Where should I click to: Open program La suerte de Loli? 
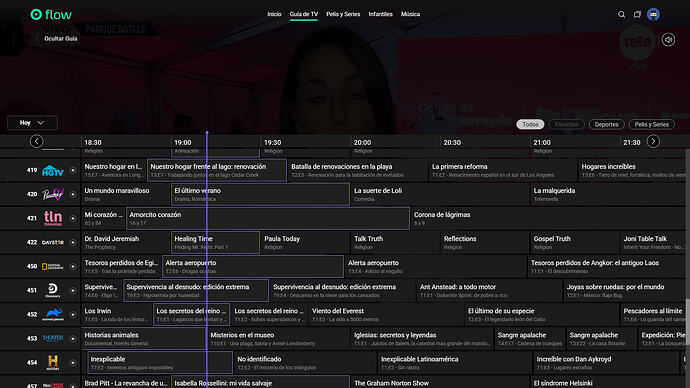pyautogui.click(x=440, y=194)
